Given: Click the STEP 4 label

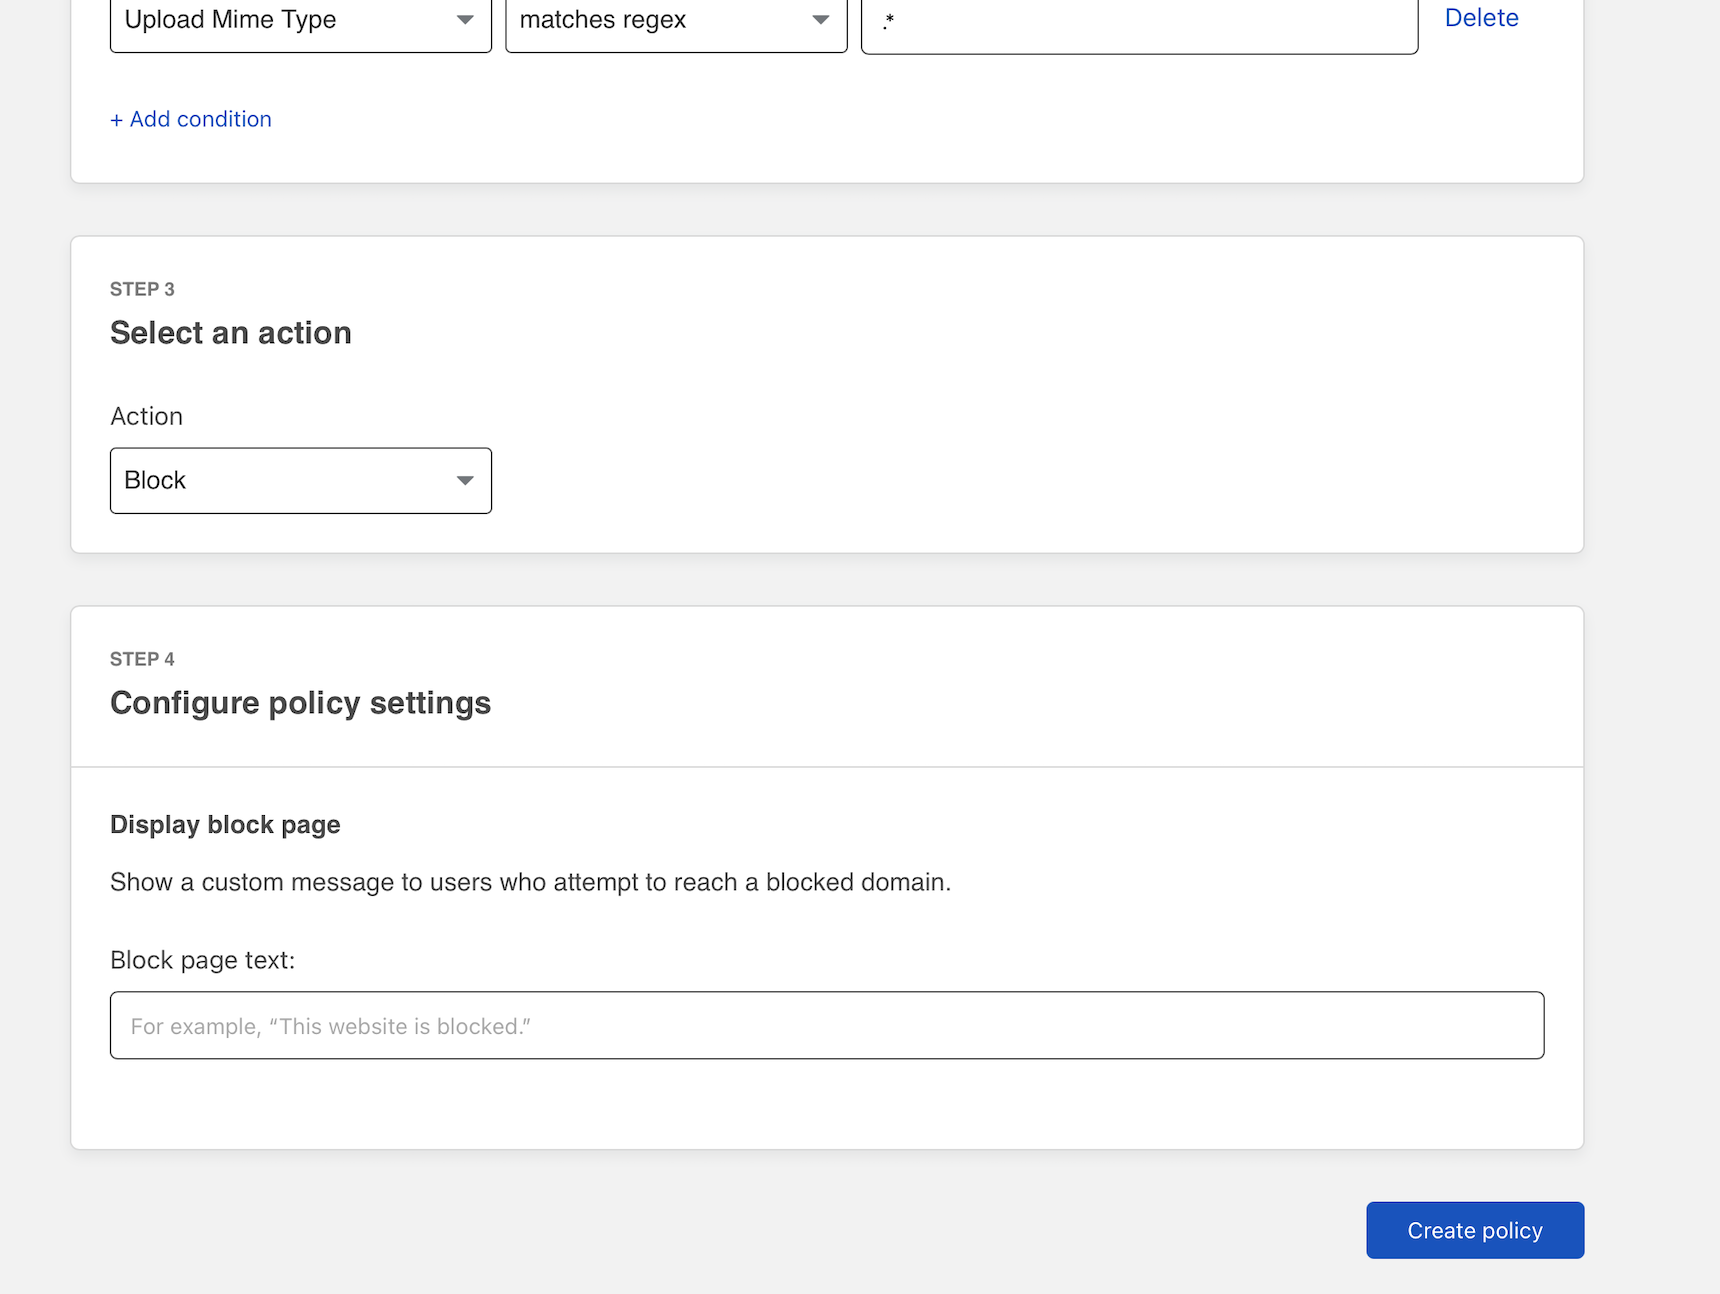Looking at the screenshot, I should (142, 659).
